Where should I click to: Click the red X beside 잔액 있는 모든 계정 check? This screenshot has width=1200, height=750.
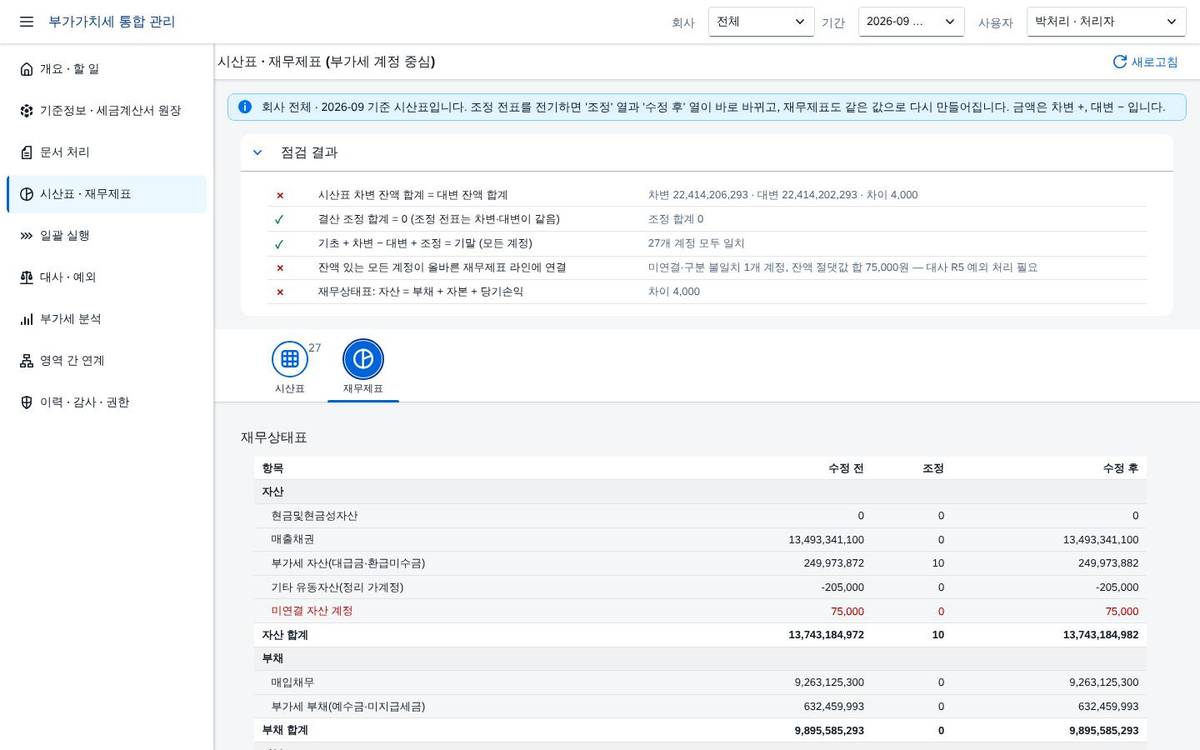click(280, 268)
